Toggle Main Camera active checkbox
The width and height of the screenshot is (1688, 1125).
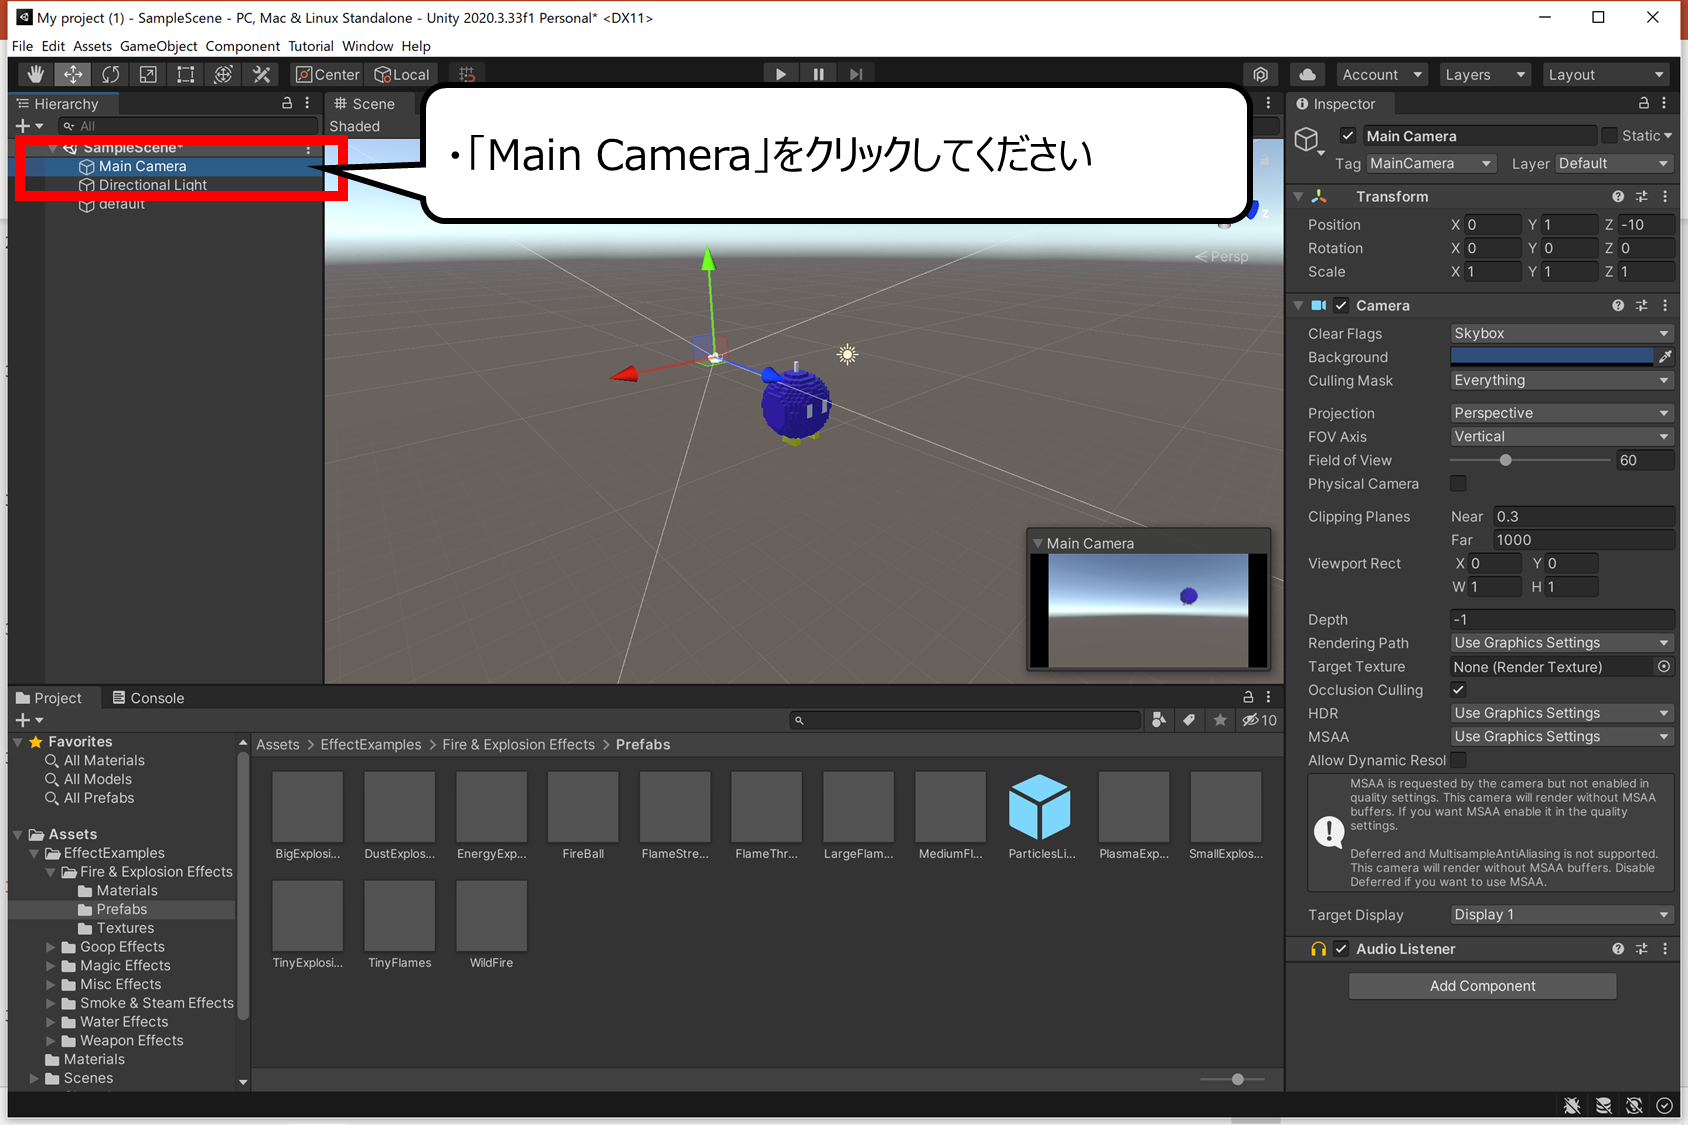[1348, 136]
